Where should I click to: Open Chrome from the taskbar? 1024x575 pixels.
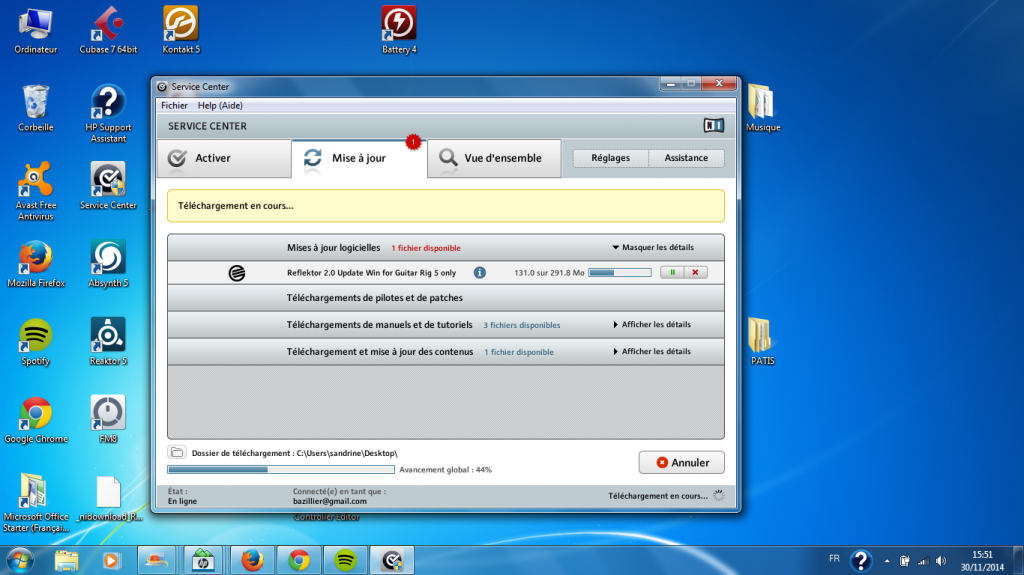[299, 560]
